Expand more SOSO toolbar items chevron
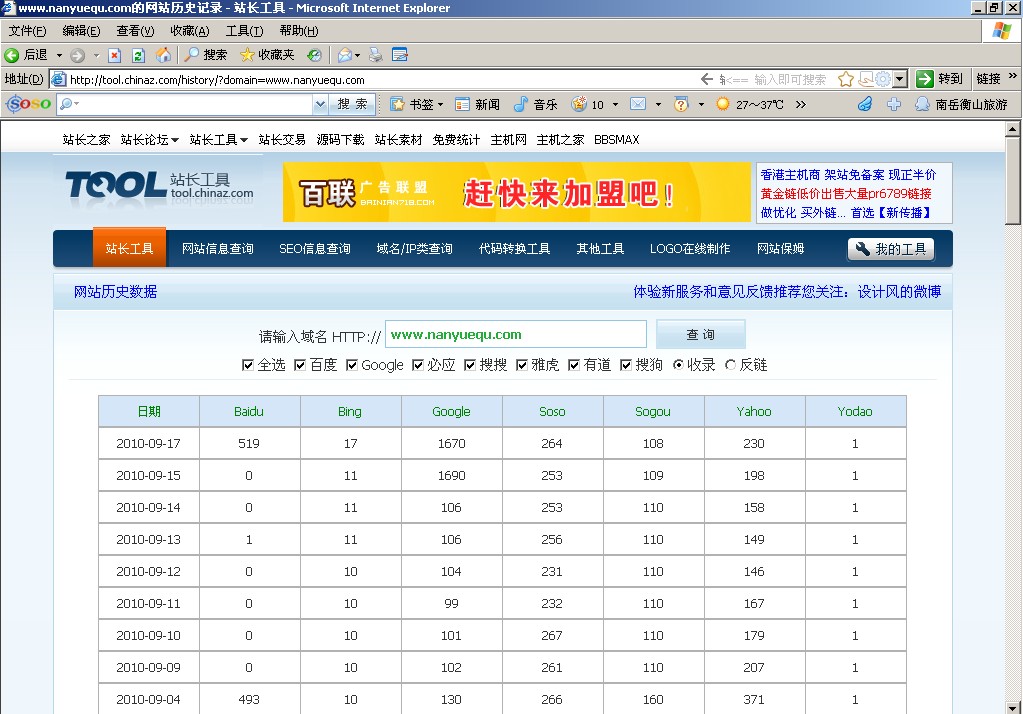The width and height of the screenshot is (1023, 714). point(801,104)
